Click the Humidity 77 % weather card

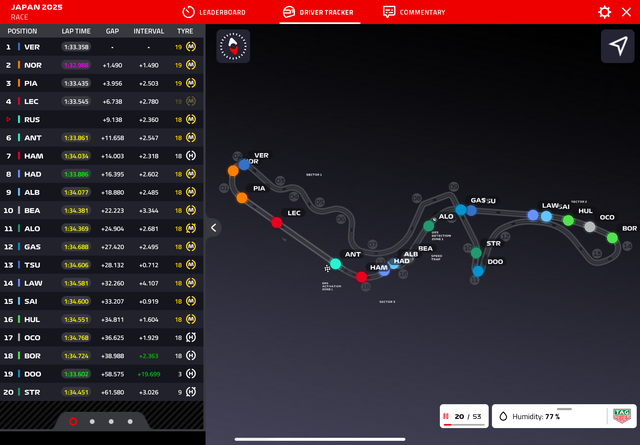pyautogui.click(x=564, y=416)
